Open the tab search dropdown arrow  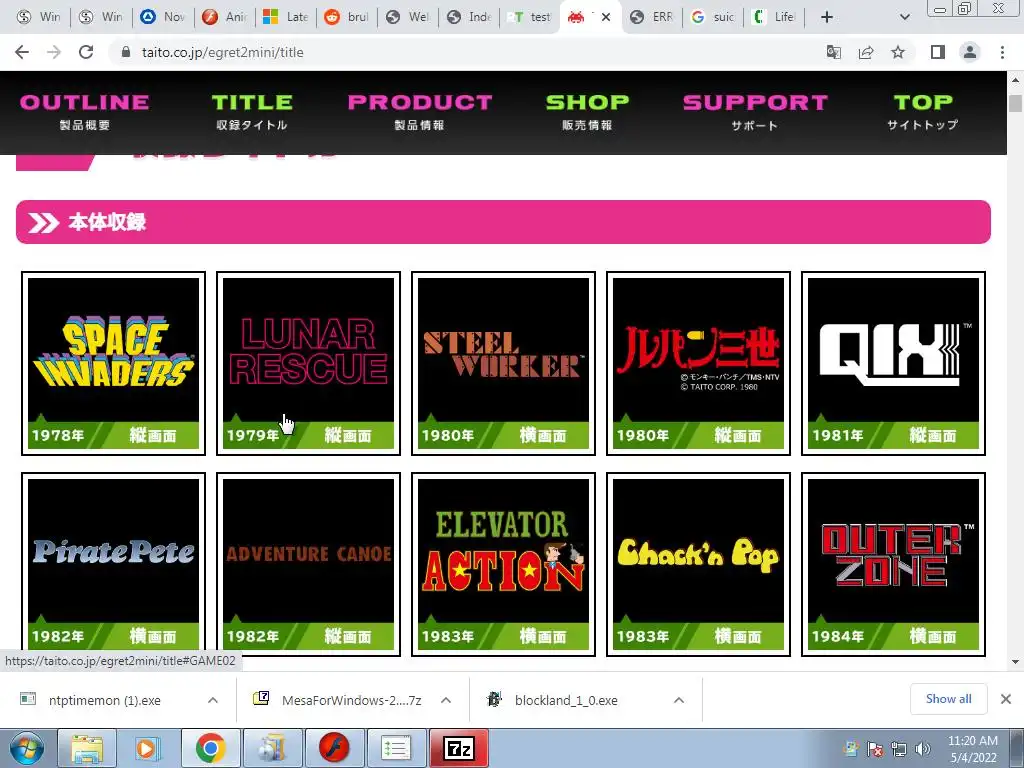coord(904,17)
